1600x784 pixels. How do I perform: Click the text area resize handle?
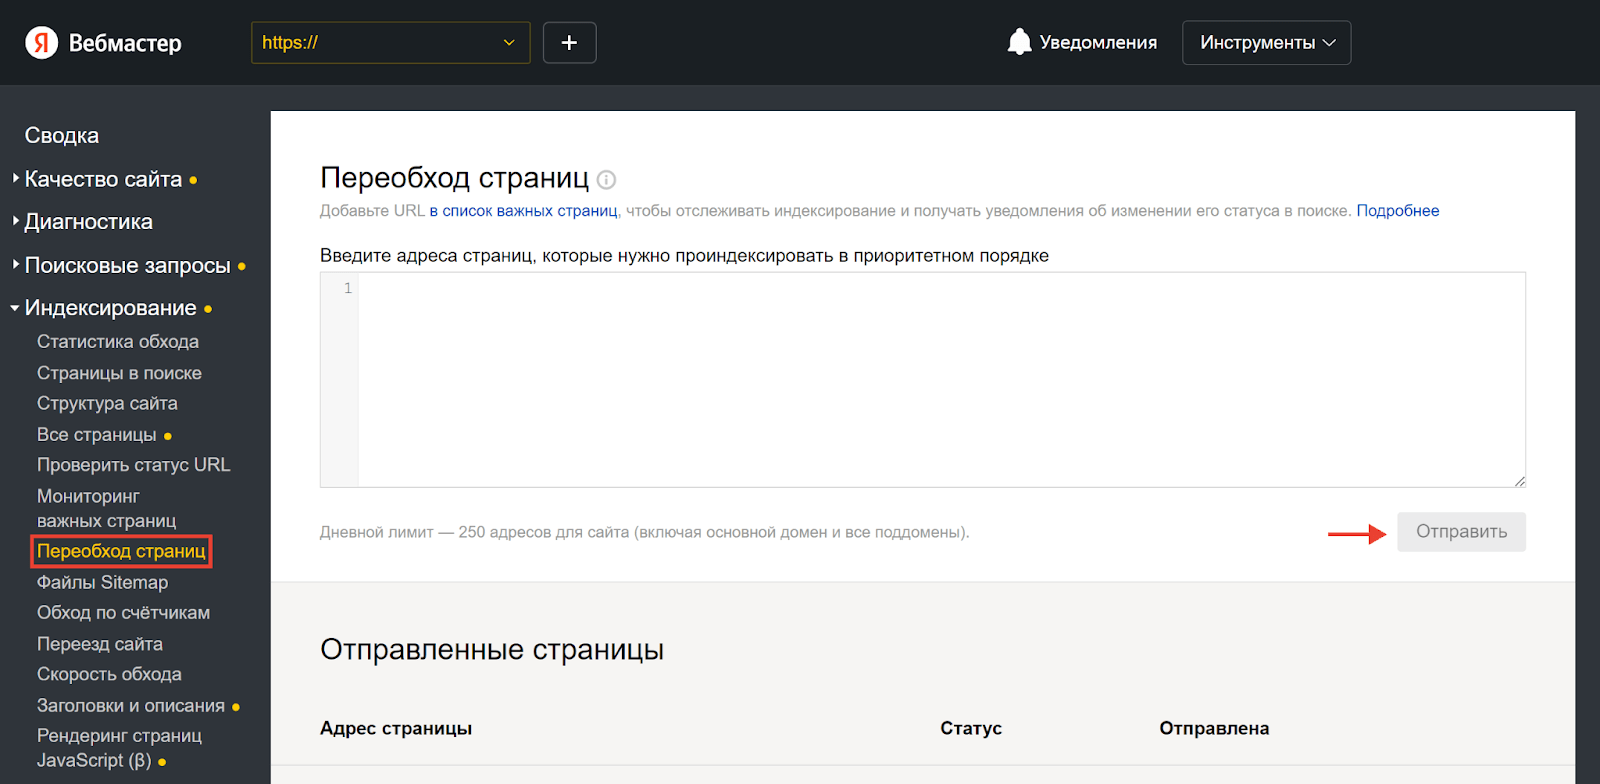(1519, 481)
